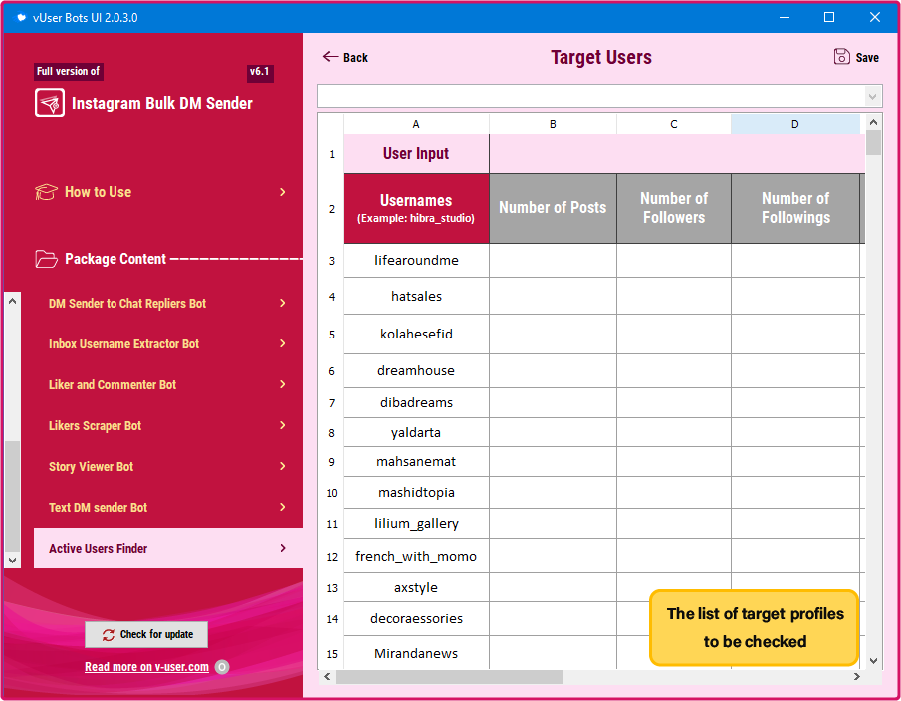Image resolution: width=901 pixels, height=701 pixels.
Task: Select column A header
Action: coord(416,124)
